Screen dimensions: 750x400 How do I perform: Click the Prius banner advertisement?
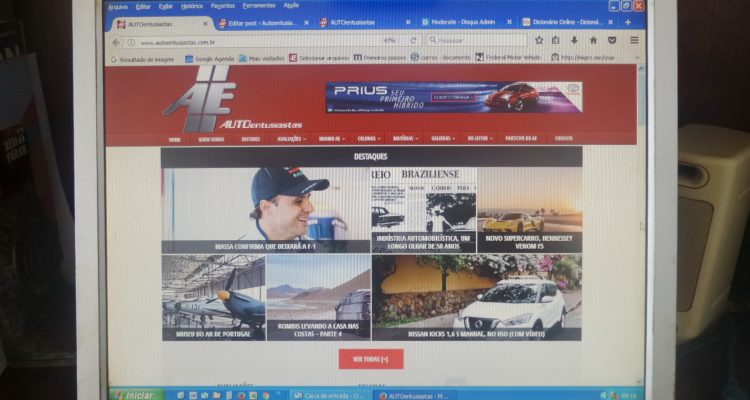(x=453, y=96)
